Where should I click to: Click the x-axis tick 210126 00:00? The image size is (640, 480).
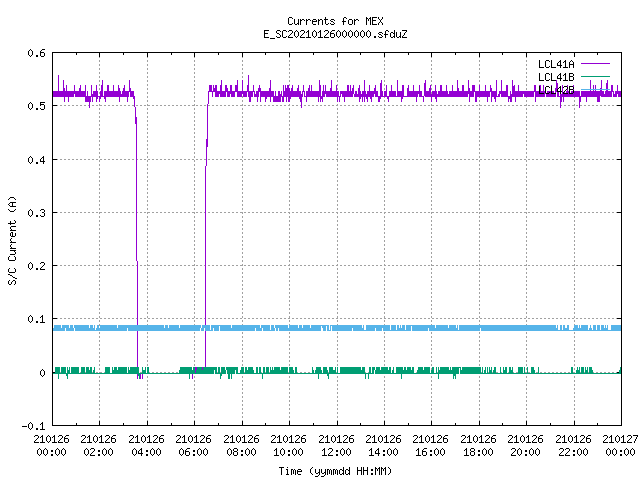pyautogui.click(x=51, y=446)
